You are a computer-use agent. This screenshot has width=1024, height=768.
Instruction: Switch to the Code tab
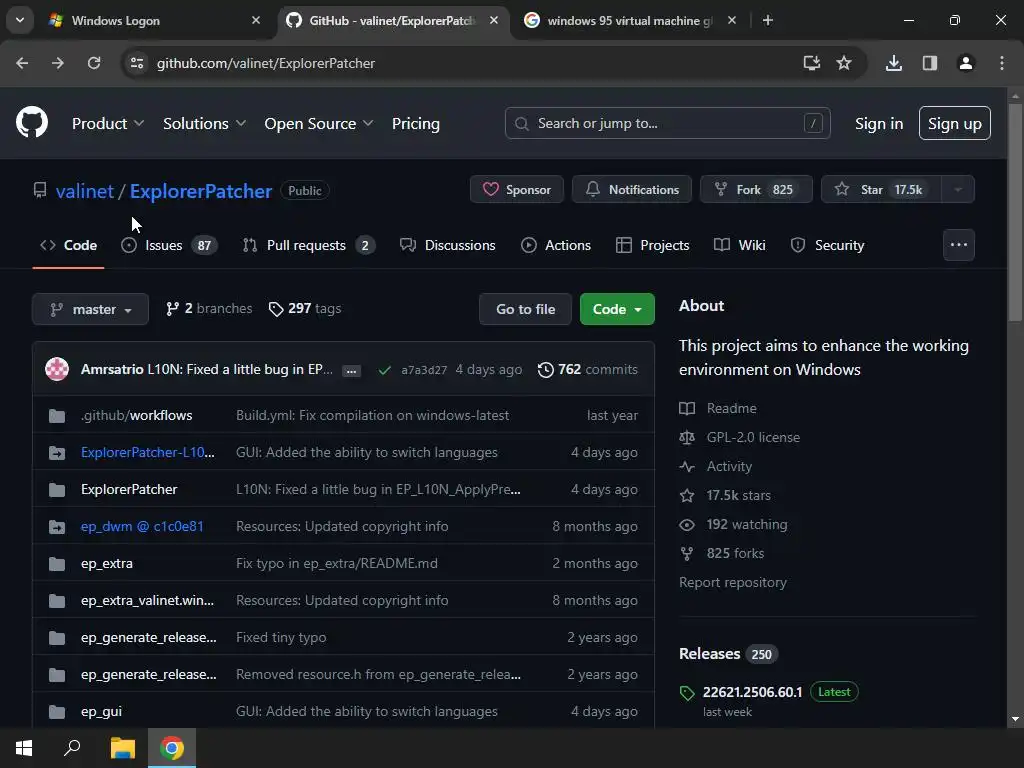click(x=69, y=246)
